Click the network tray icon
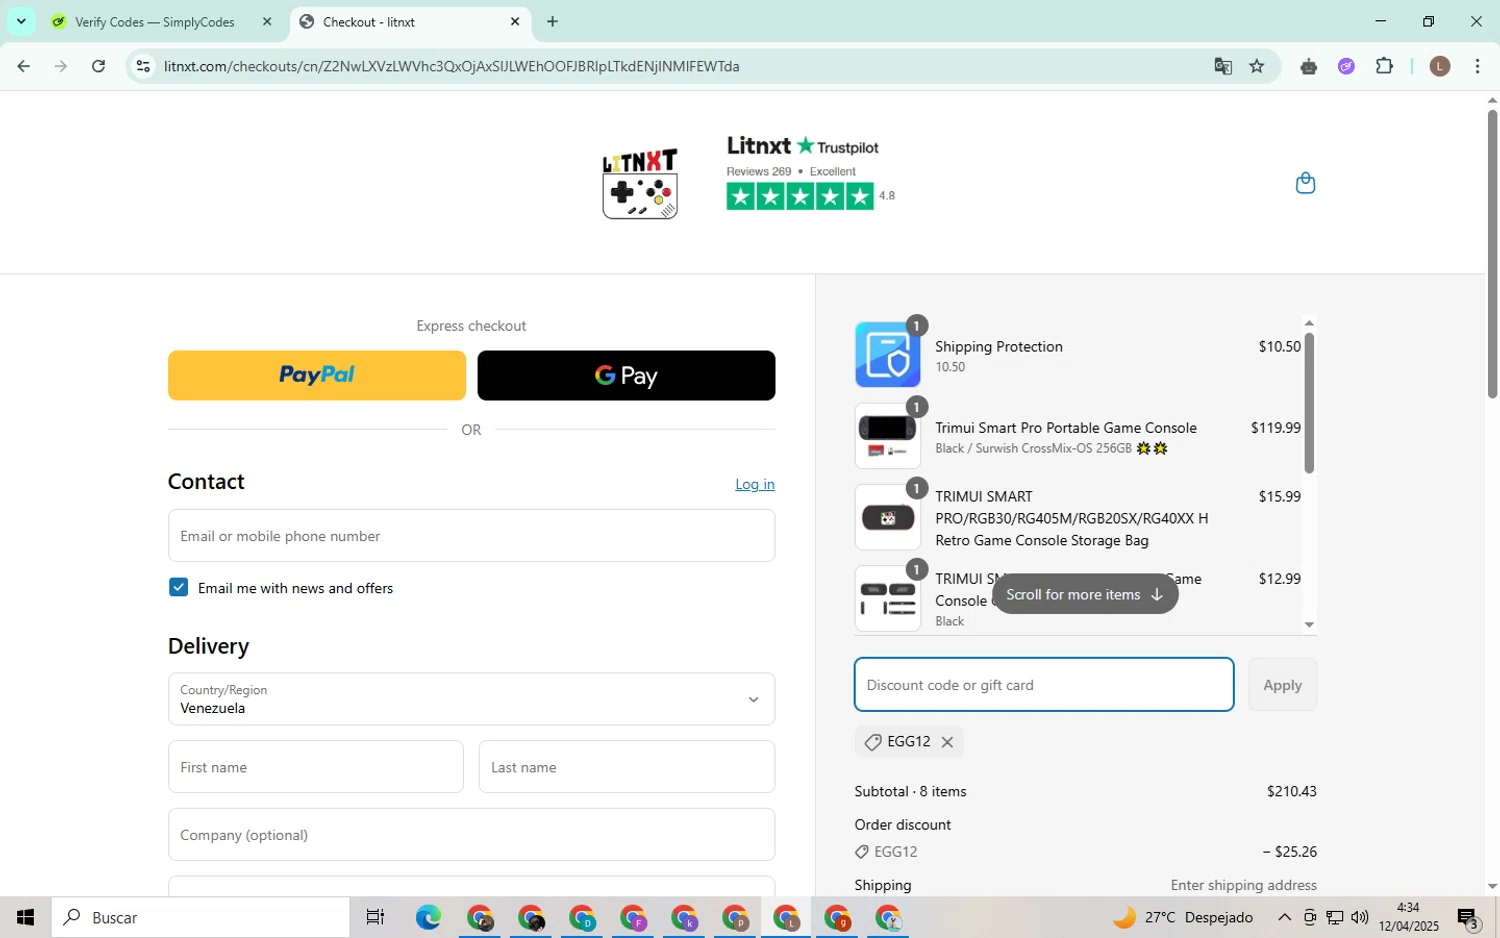The height and width of the screenshot is (938, 1500). click(1334, 917)
